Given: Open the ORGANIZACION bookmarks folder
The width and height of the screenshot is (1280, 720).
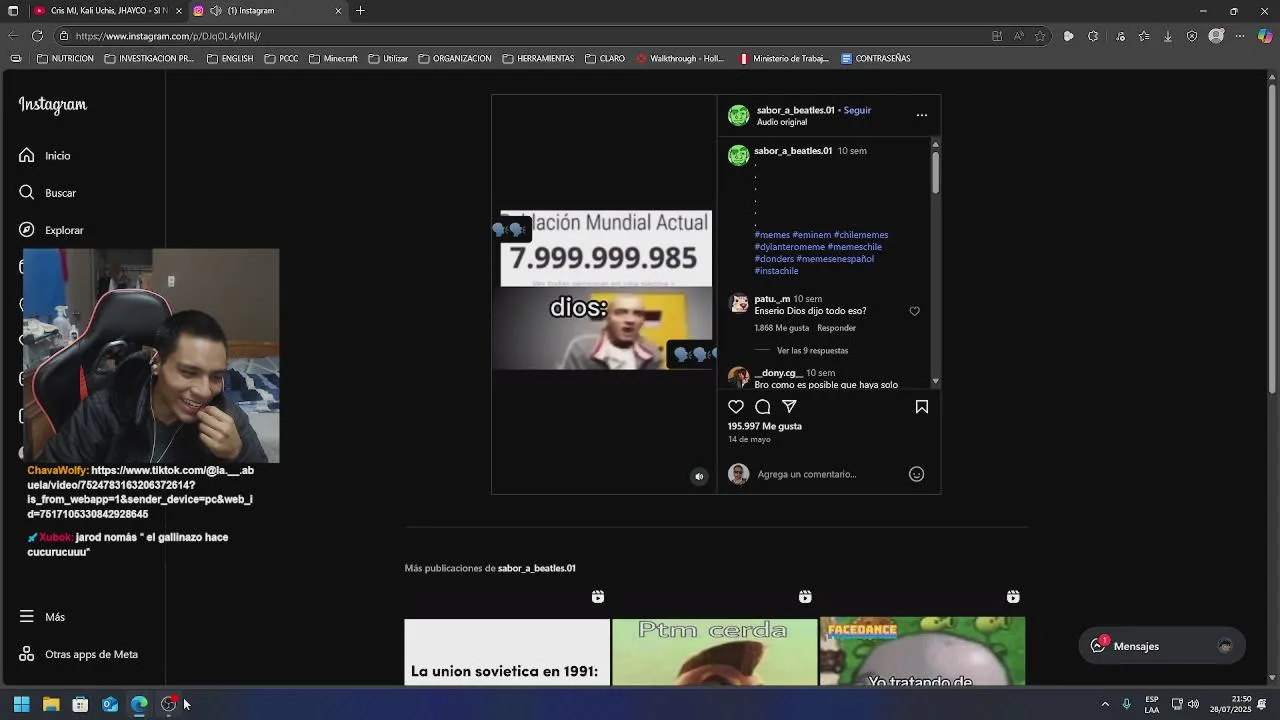Looking at the screenshot, I should pos(455,59).
